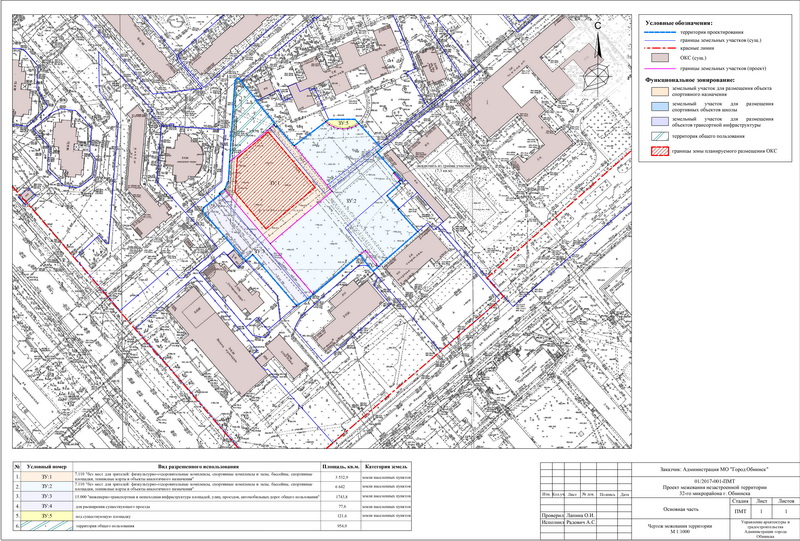
Task: Select the yellow ЗУ:5 cell in the table
Action: [x=47, y=516]
